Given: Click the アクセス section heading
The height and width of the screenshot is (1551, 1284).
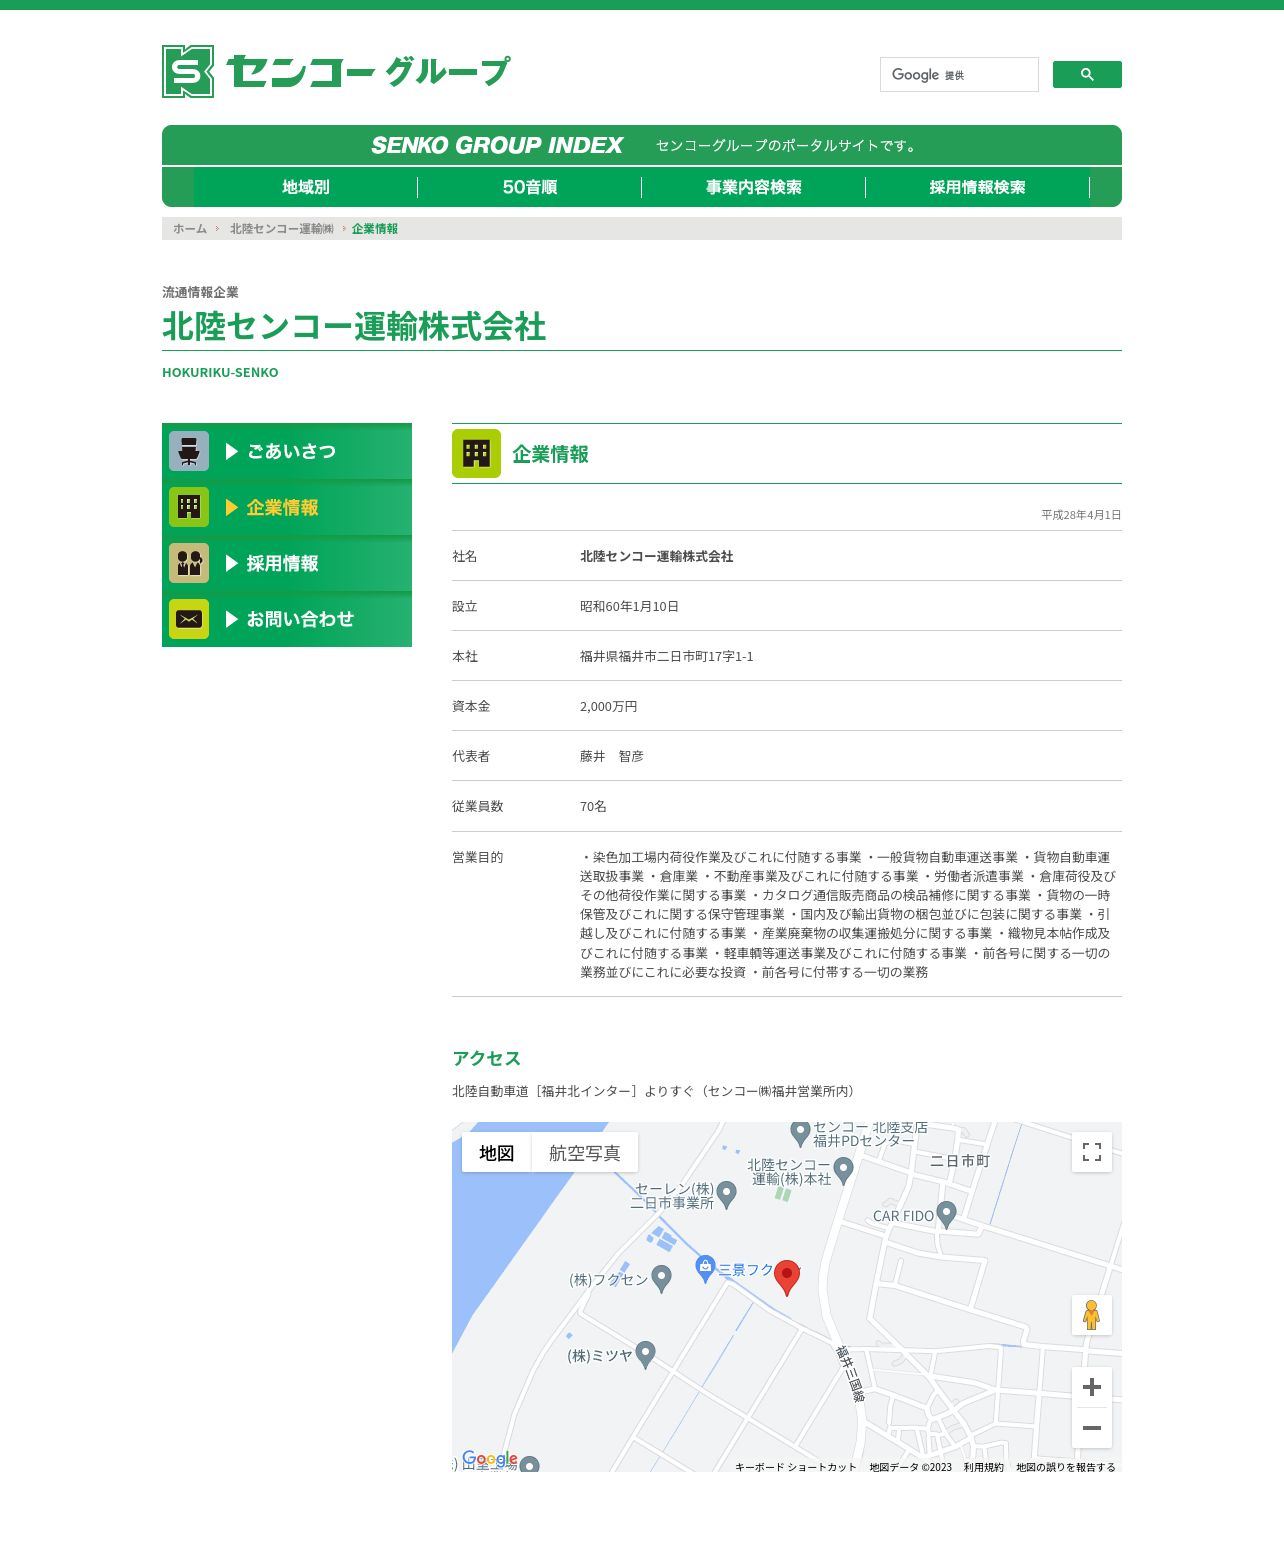Looking at the screenshot, I should click(486, 1058).
